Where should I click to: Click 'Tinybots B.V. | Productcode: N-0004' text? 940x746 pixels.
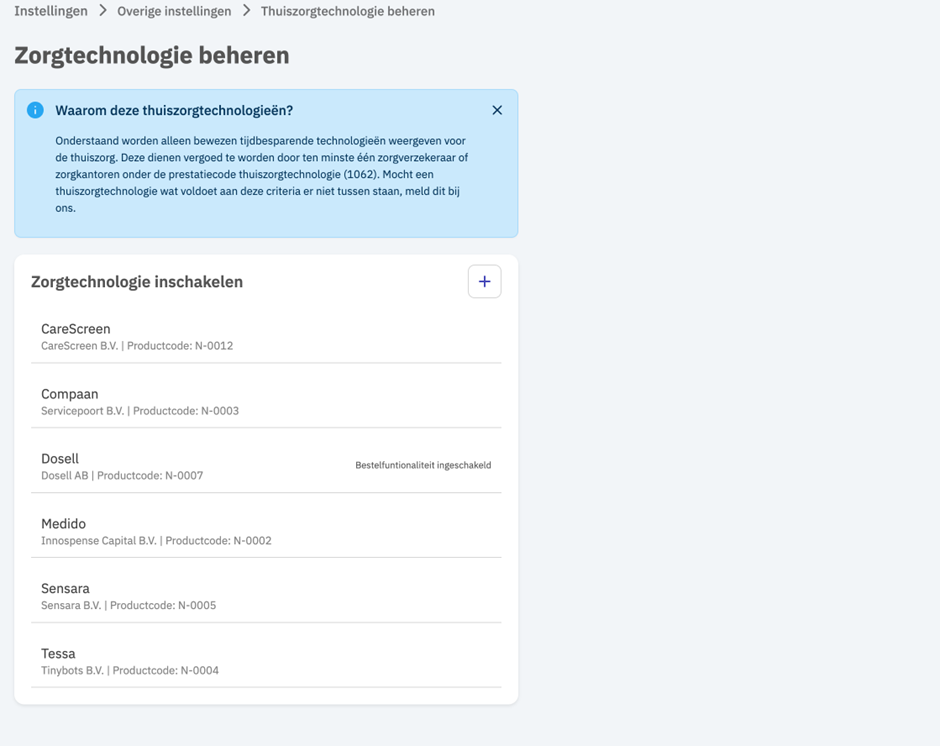click(x=130, y=670)
